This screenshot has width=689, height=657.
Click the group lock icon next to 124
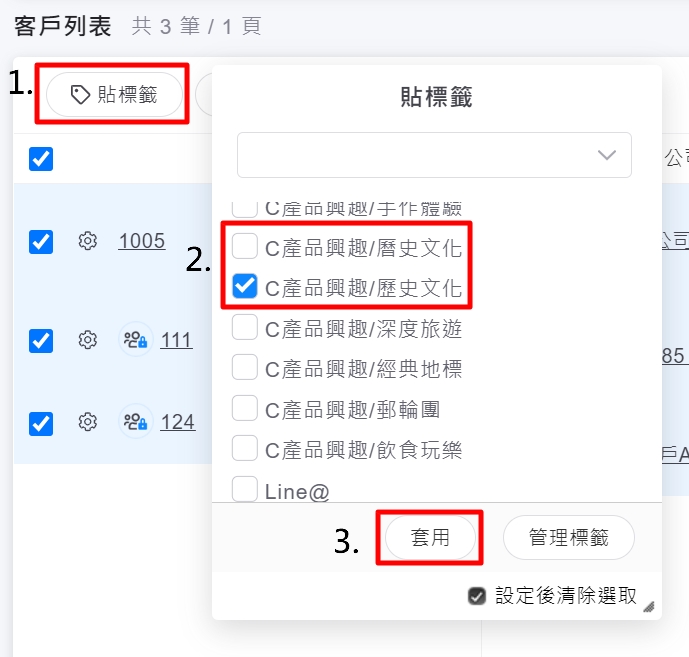click(135, 422)
